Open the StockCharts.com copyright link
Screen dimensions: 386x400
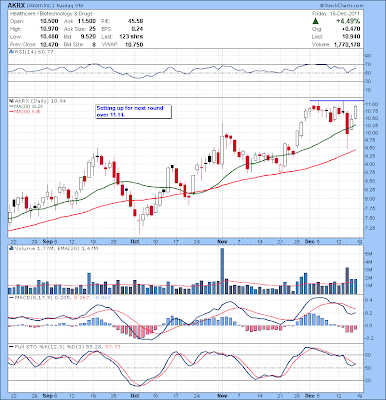coord(341,6)
